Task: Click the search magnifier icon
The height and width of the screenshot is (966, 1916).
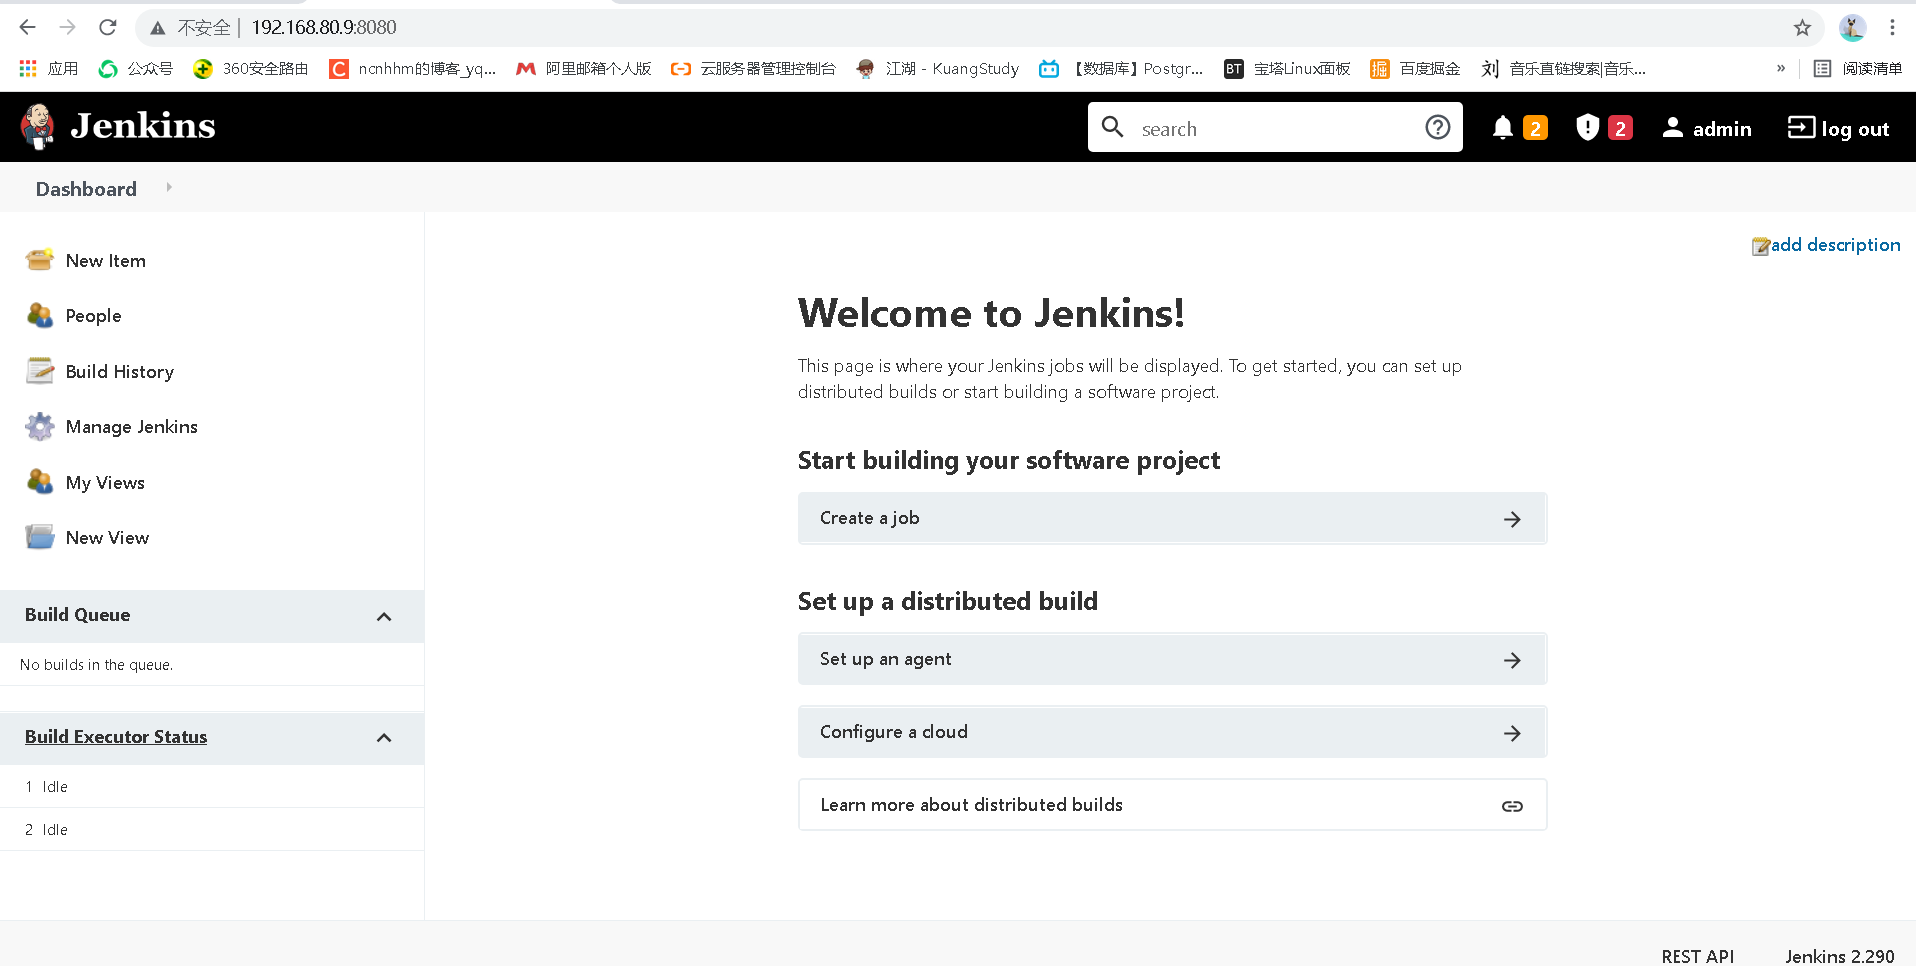Action: tap(1112, 127)
